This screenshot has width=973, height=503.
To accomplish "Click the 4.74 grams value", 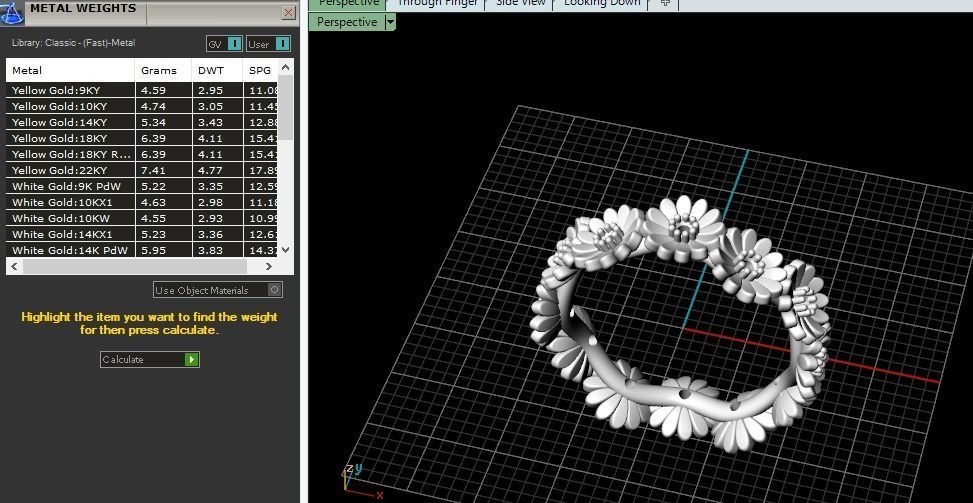I will 153,107.
